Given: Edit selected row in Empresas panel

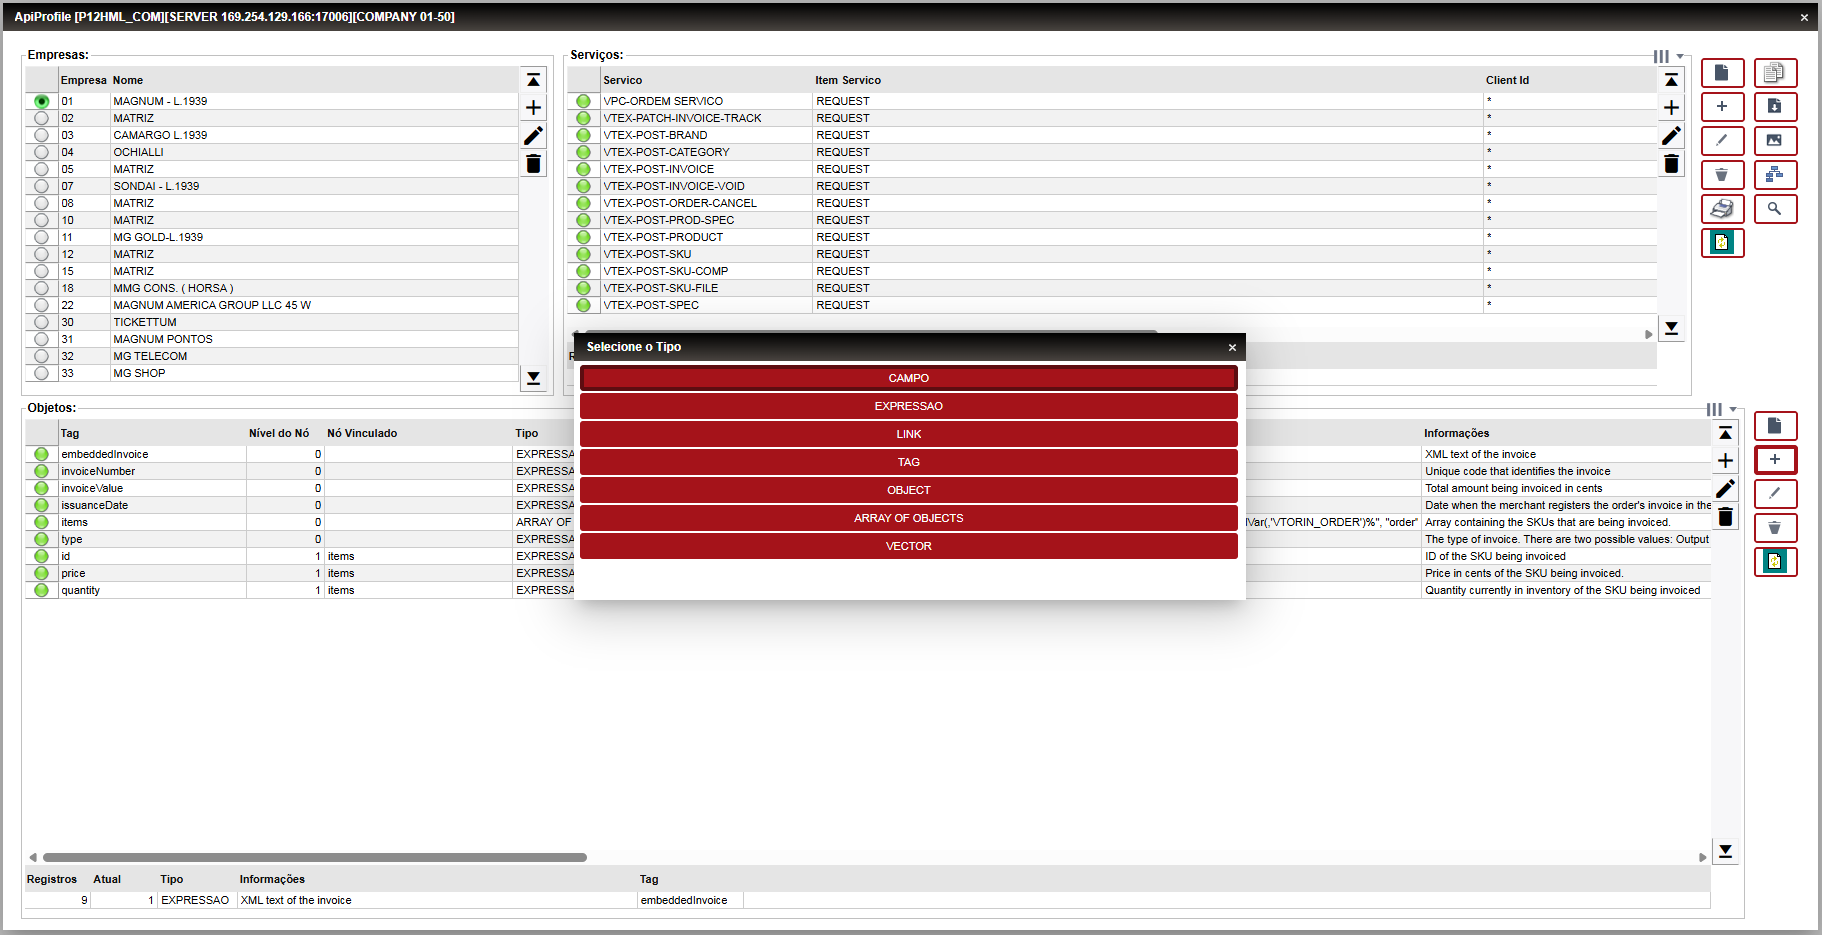Looking at the screenshot, I should click(533, 136).
